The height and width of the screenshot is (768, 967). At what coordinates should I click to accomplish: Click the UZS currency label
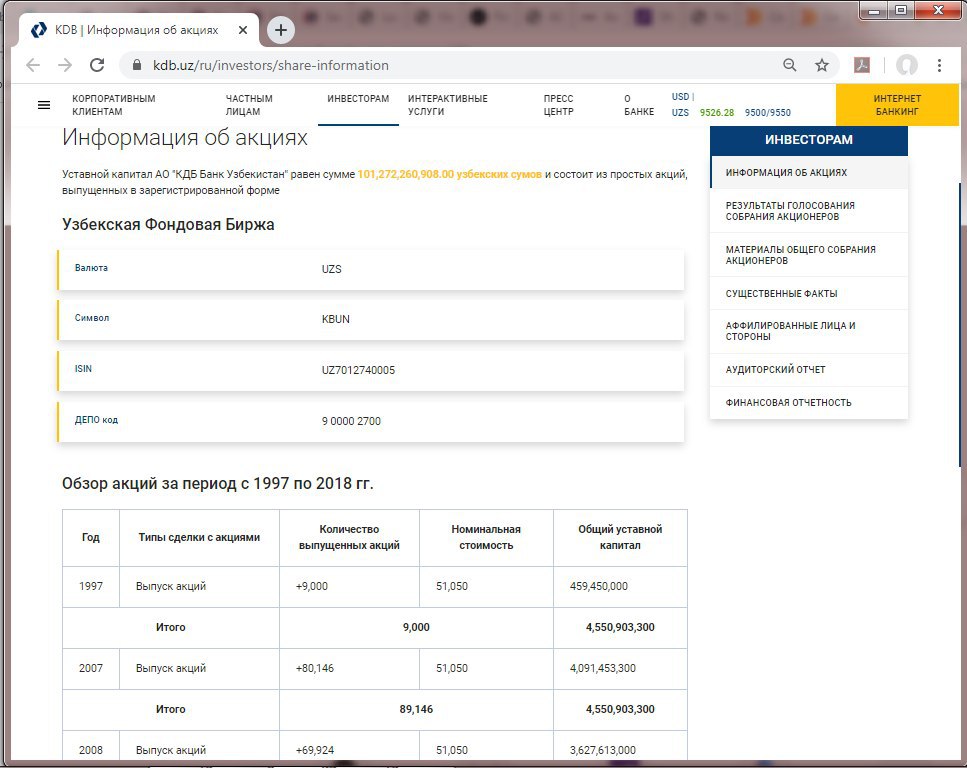(x=680, y=113)
